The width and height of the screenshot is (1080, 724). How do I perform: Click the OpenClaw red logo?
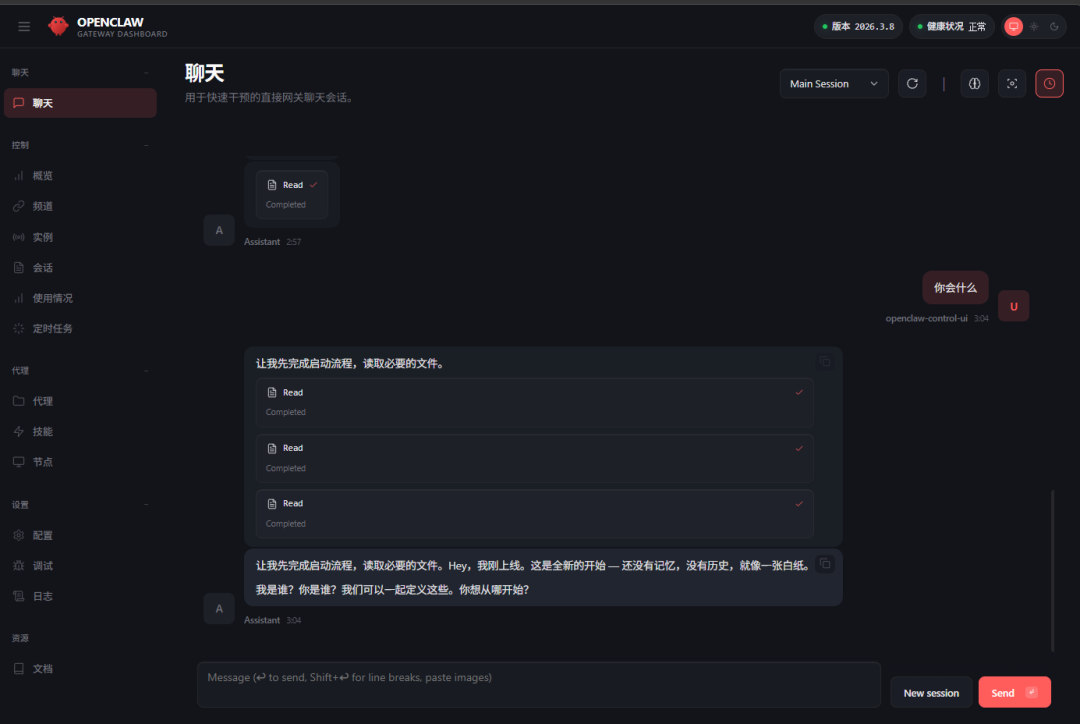59,26
